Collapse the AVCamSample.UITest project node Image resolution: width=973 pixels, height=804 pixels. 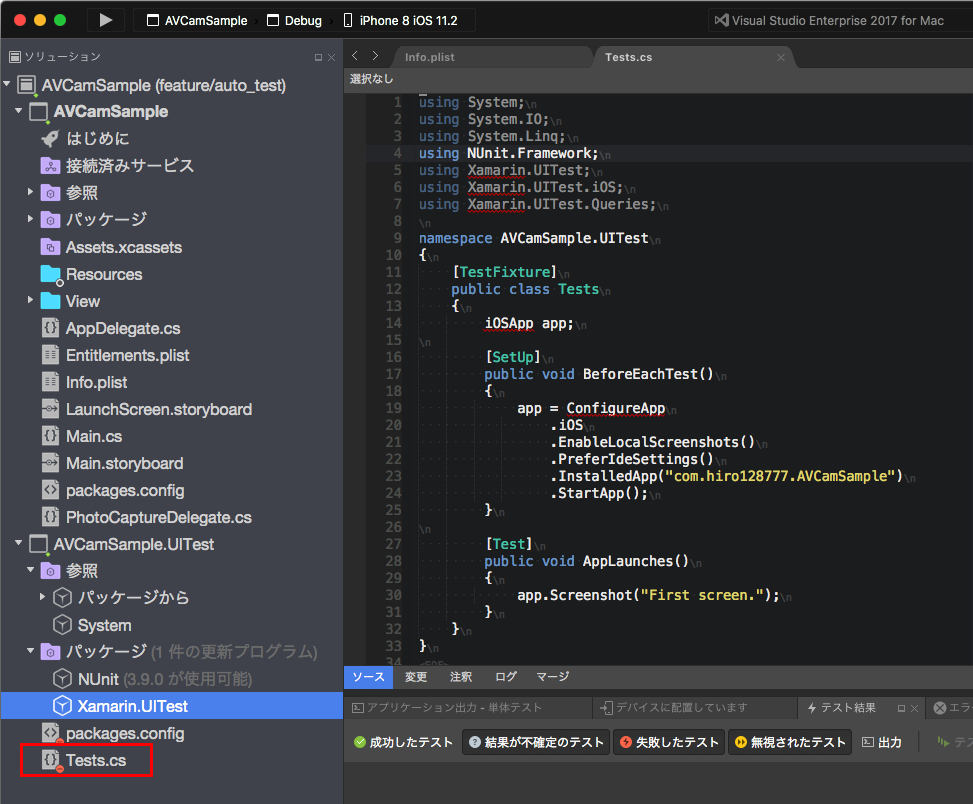tap(19, 543)
